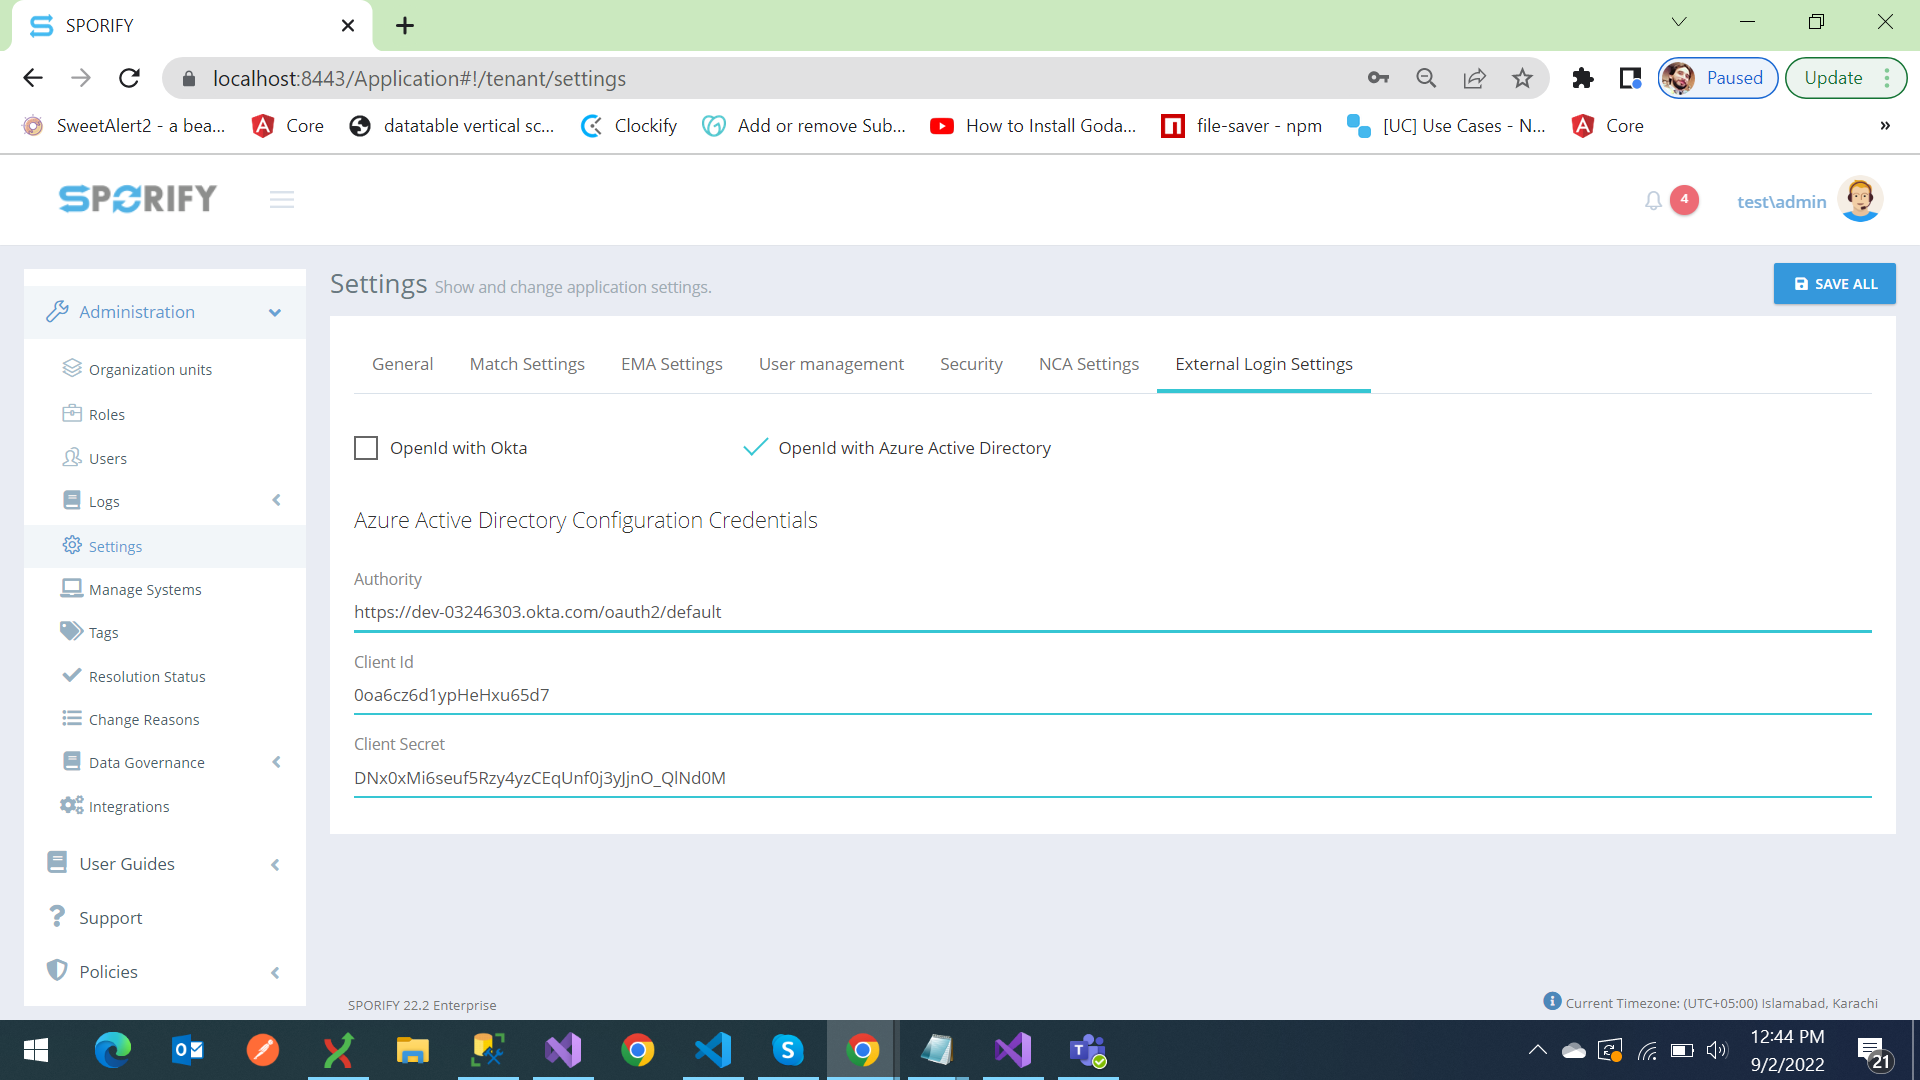Open Change Reasons via its list icon
Screen dimensions: 1920x1080
tap(71, 718)
